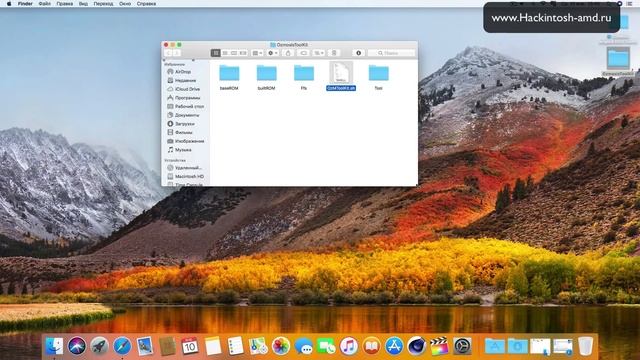The height and width of the screenshot is (360, 640).
Task: Click the Get Info toolbar button
Action: [358, 53]
